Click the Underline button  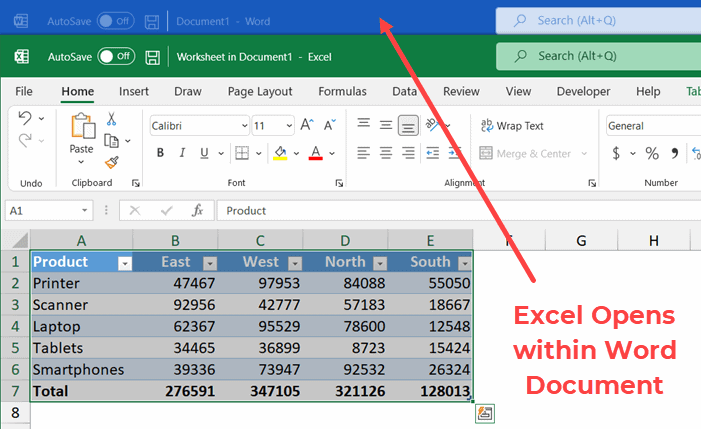click(205, 154)
